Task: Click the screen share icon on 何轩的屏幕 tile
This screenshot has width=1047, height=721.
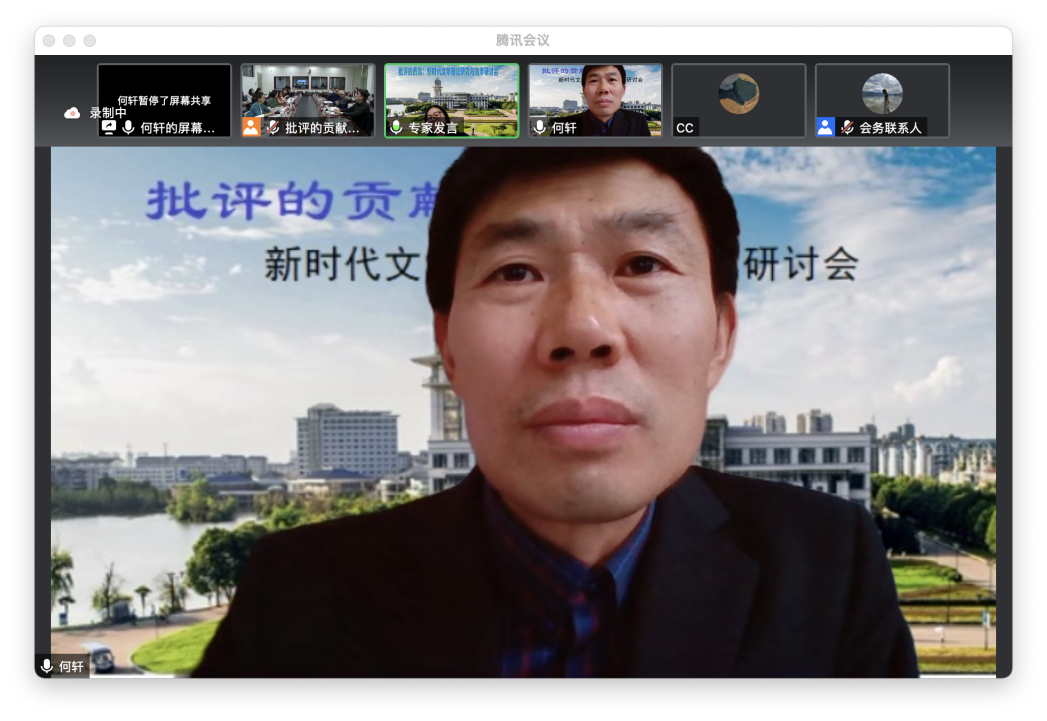Action: tap(109, 128)
